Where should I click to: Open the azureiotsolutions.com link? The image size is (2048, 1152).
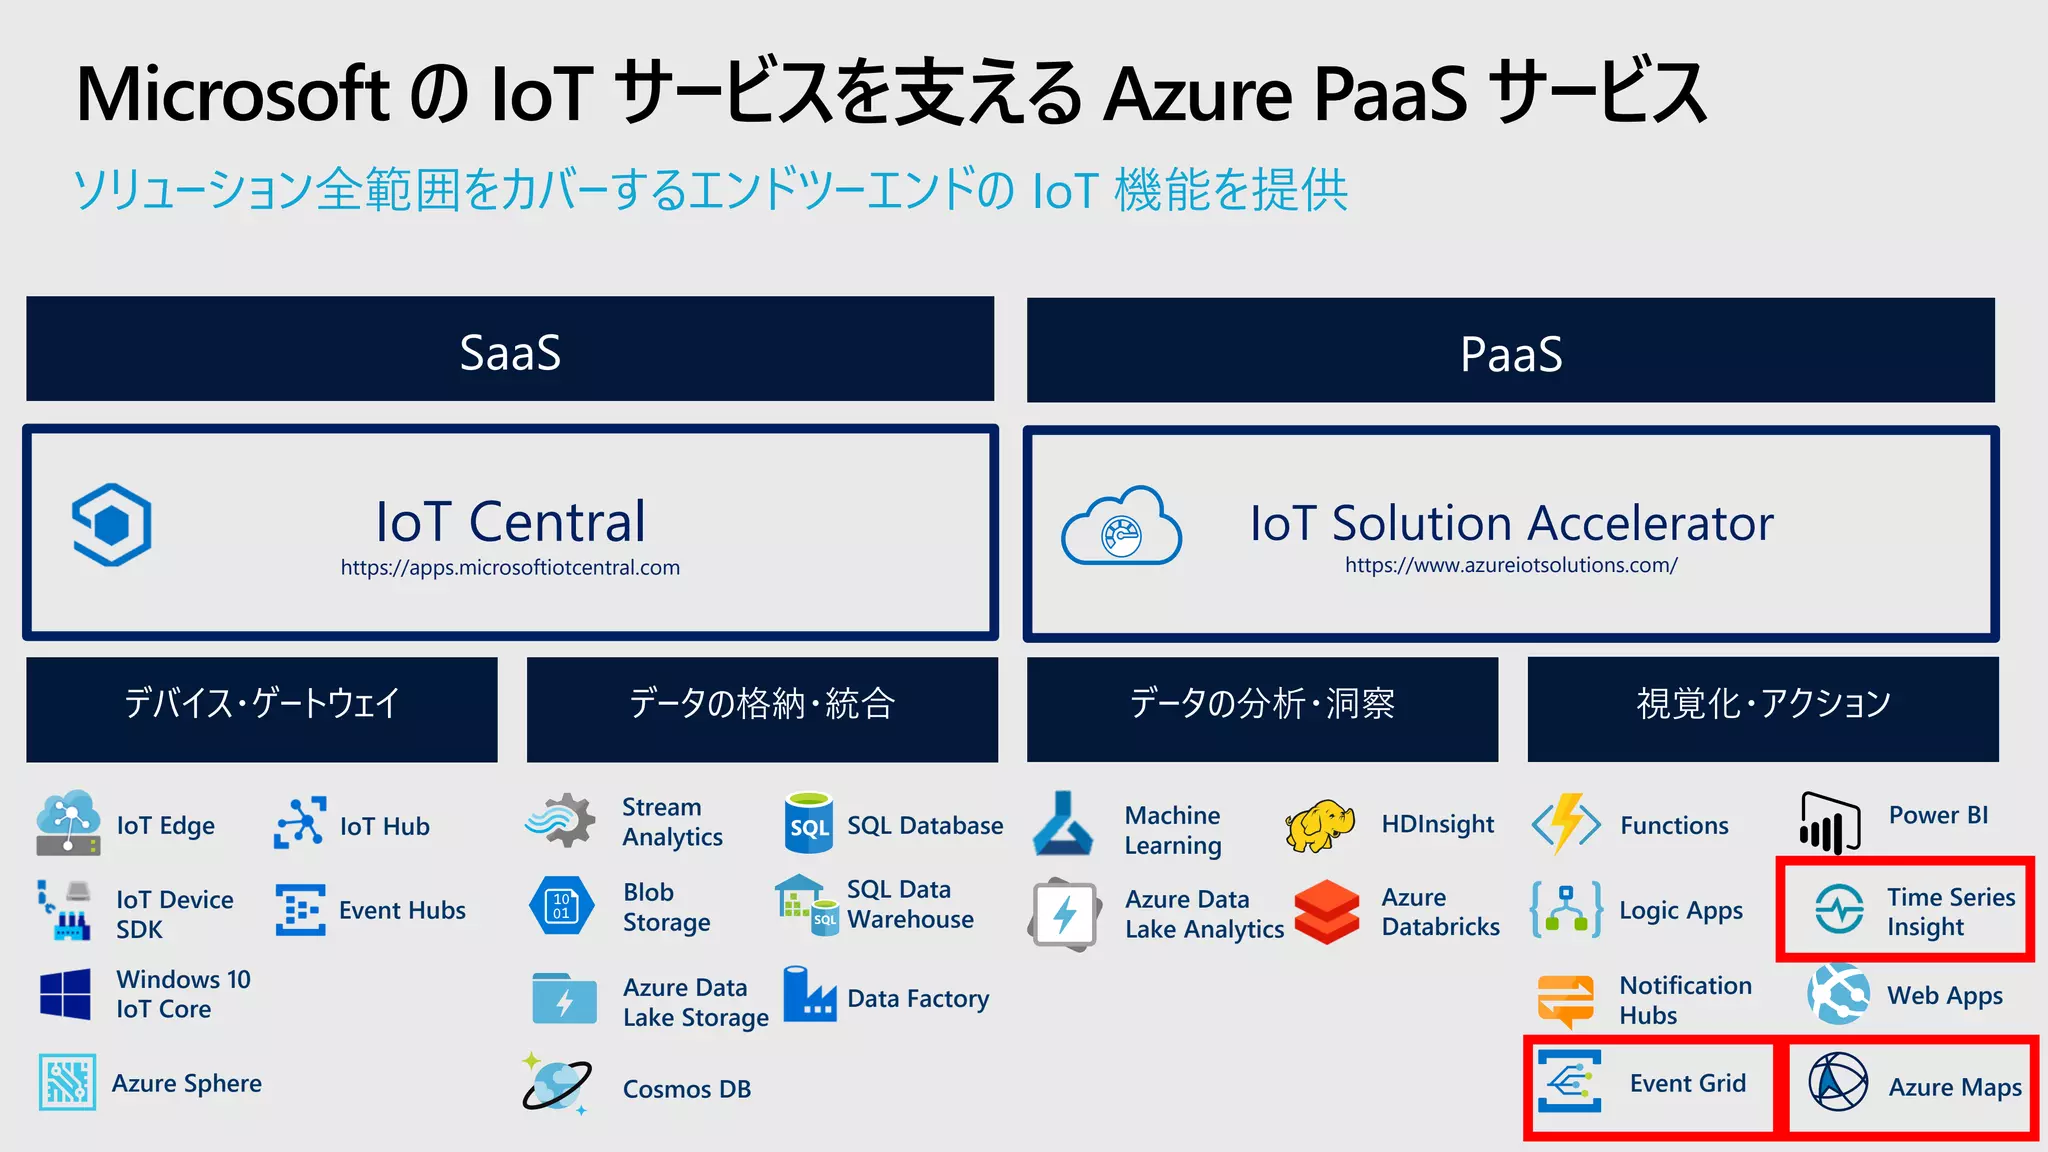click(x=1511, y=565)
